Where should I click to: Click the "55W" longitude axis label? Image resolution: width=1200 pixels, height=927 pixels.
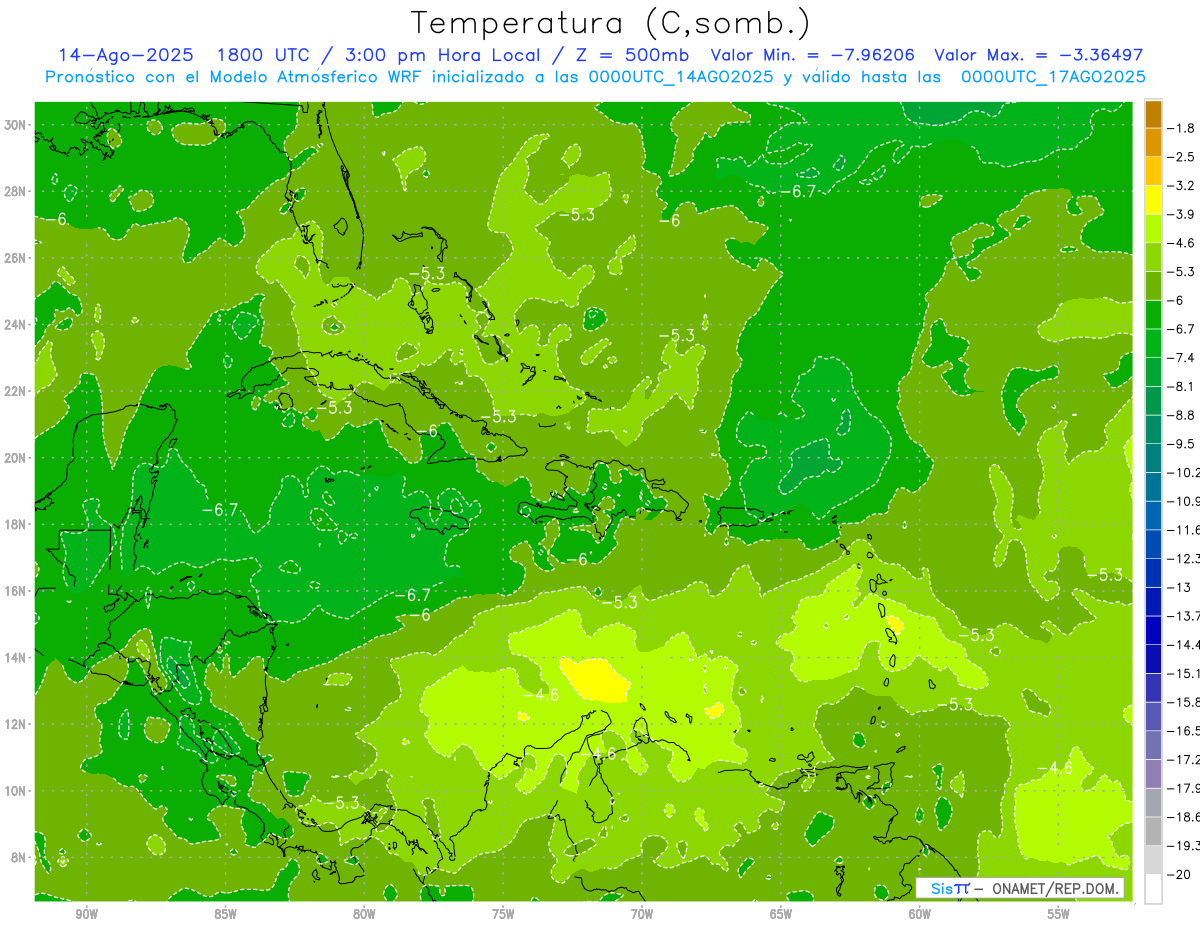[1059, 914]
